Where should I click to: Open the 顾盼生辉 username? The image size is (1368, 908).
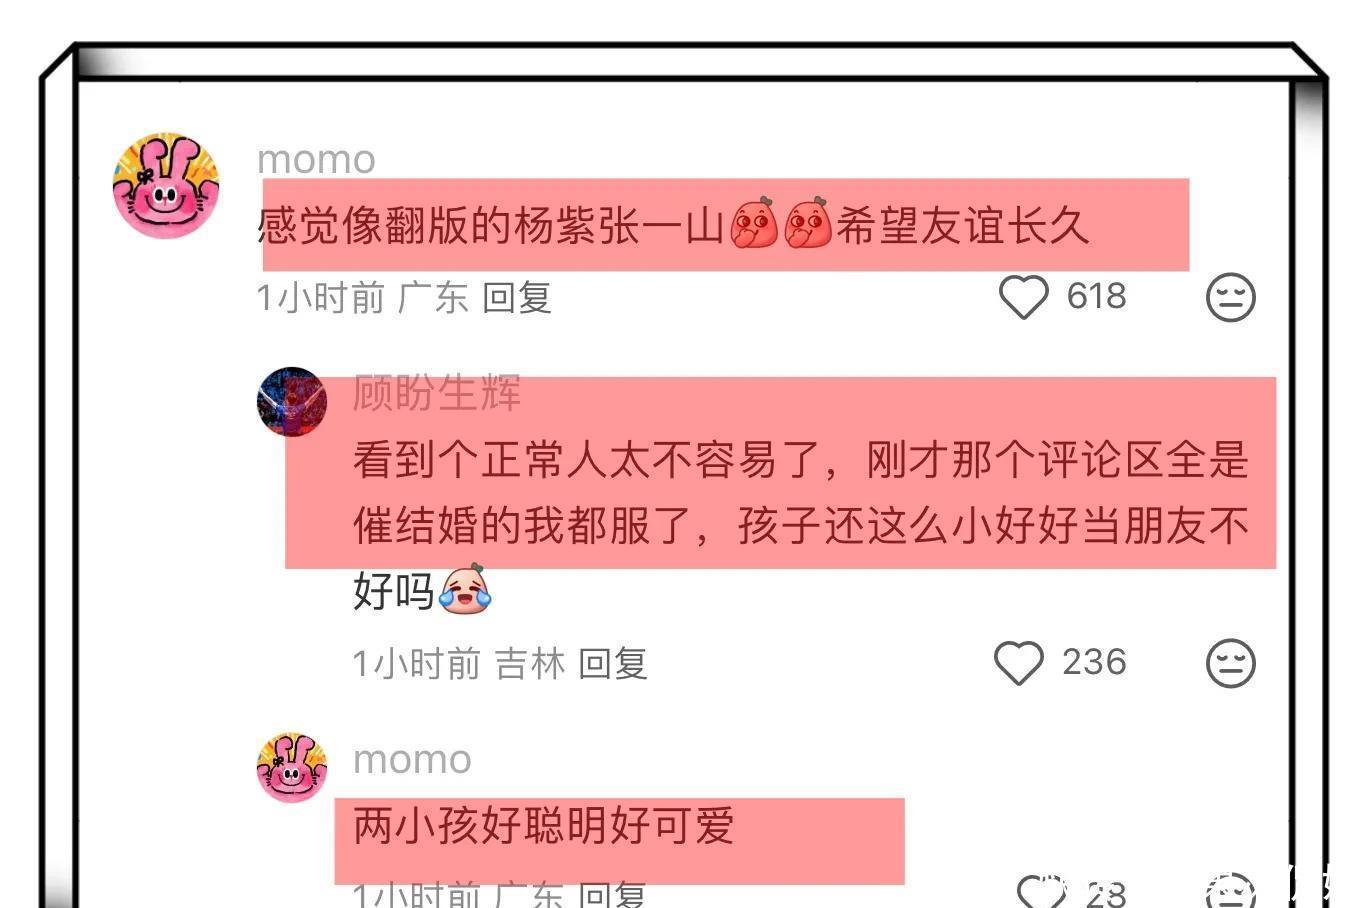[437, 393]
